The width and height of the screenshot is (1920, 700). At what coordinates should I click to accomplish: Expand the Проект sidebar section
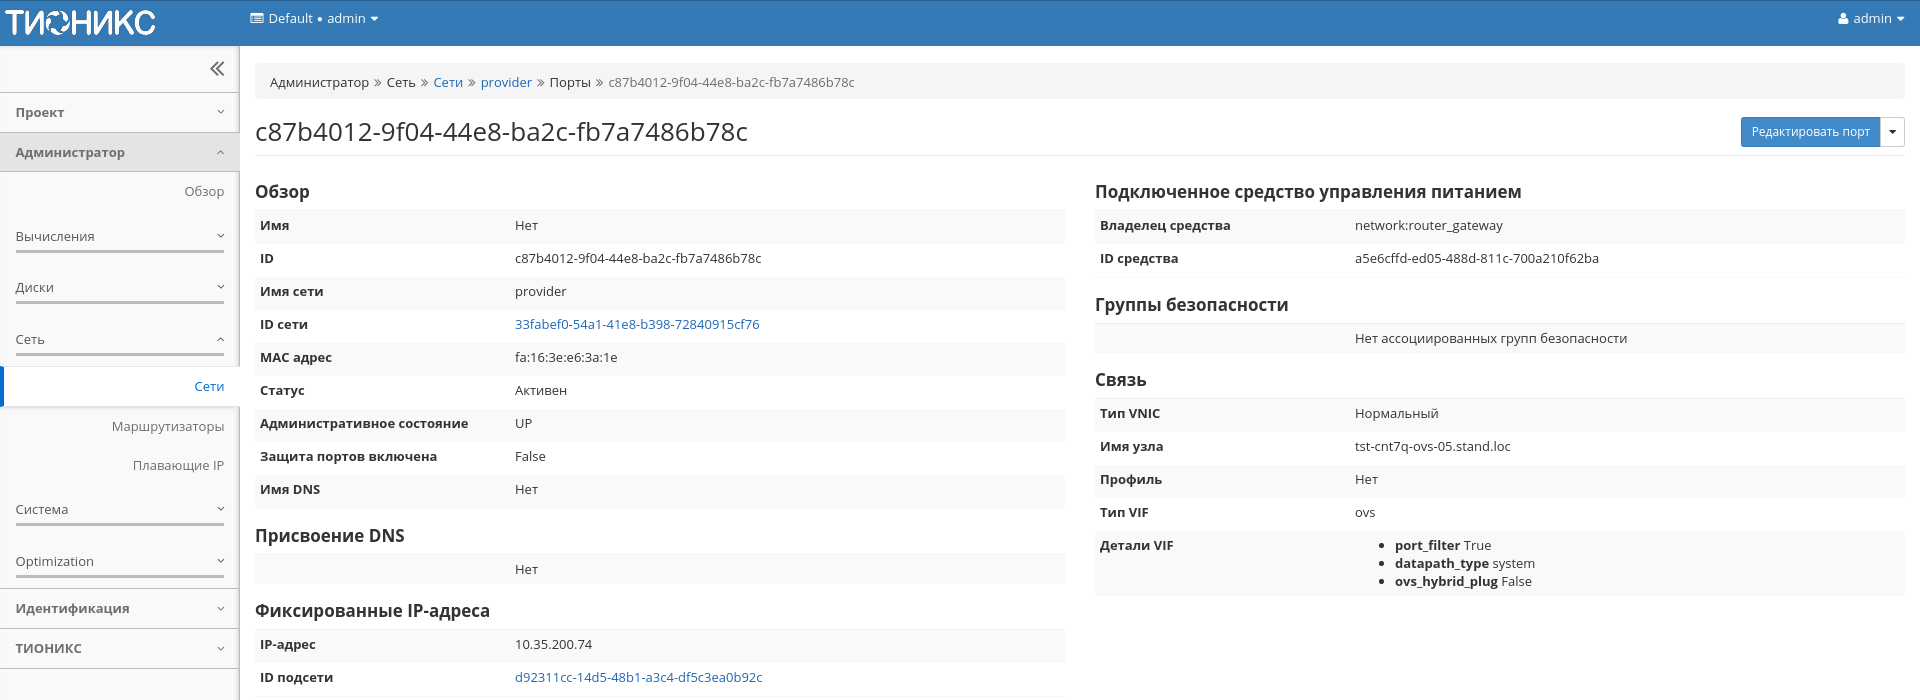pos(119,113)
